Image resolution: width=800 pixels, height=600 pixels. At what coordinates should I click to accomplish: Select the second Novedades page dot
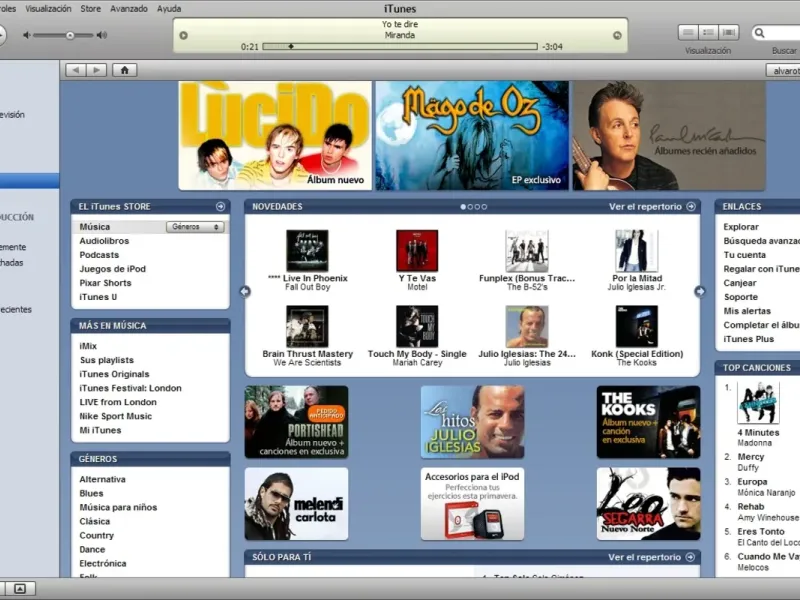(470, 207)
